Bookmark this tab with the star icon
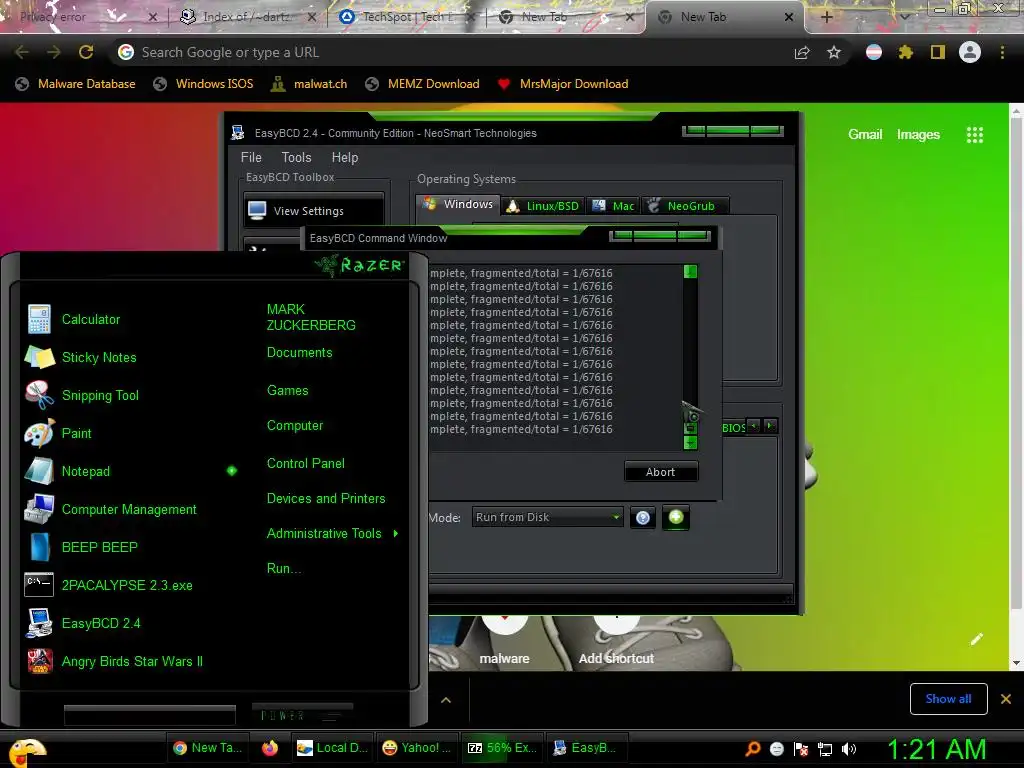Viewport: 1024px width, 768px height. pos(834,52)
